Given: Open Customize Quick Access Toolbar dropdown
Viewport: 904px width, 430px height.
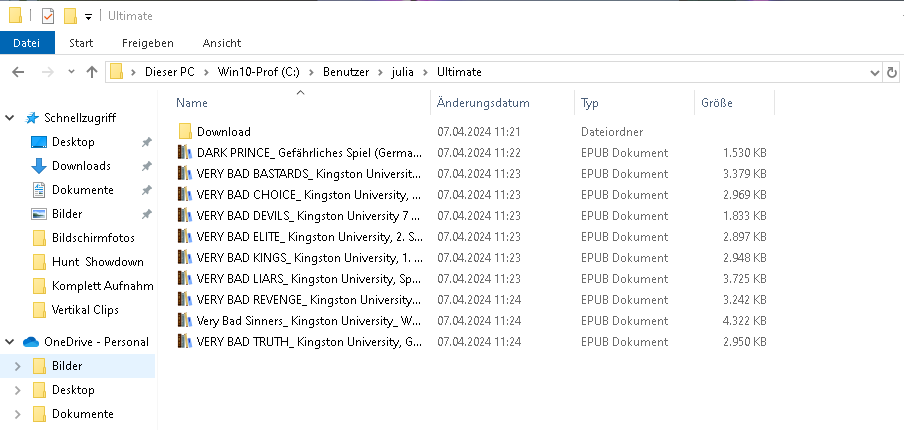Looking at the screenshot, I should tap(88, 17).
